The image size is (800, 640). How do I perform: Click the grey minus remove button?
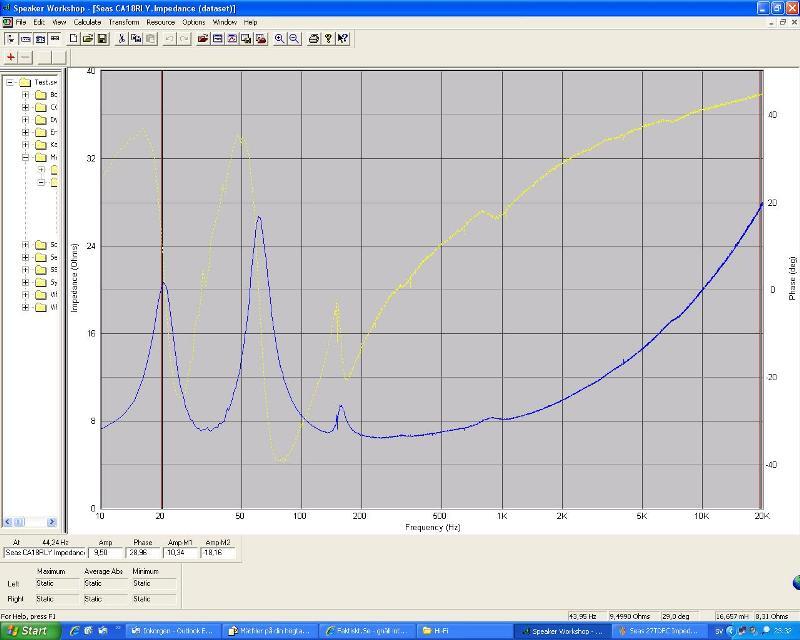25,57
